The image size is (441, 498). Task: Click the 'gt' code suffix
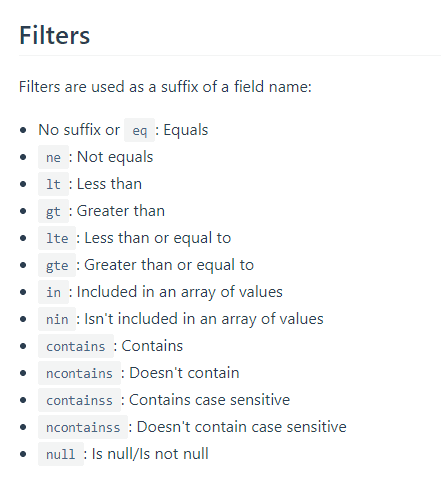coord(53,211)
